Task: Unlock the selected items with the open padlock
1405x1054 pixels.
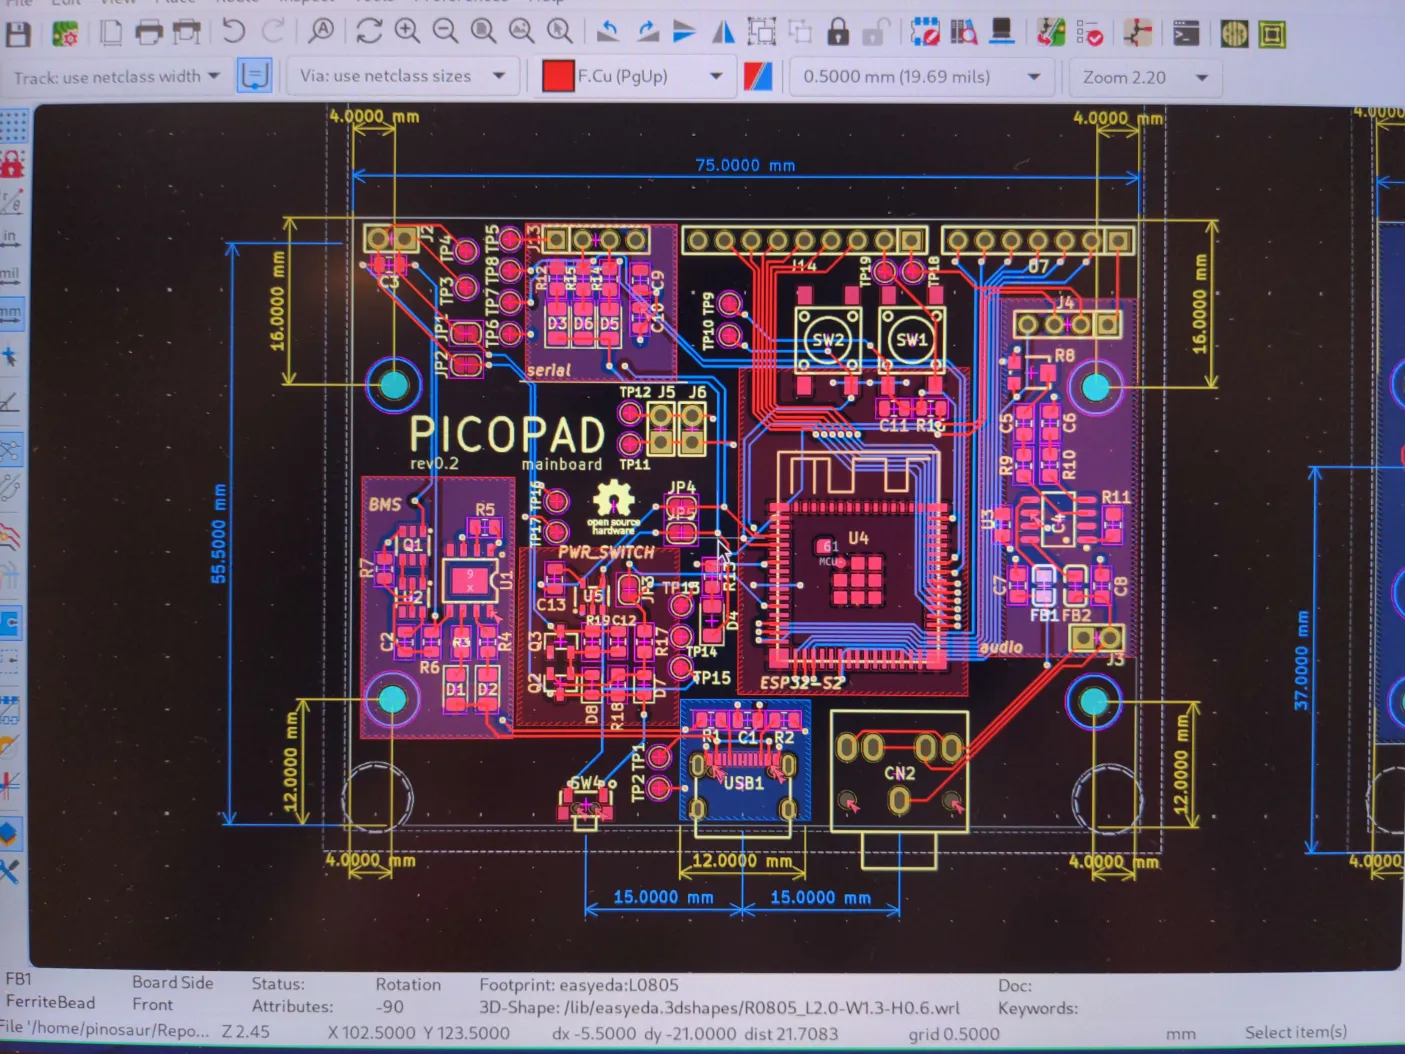Action: (875, 33)
